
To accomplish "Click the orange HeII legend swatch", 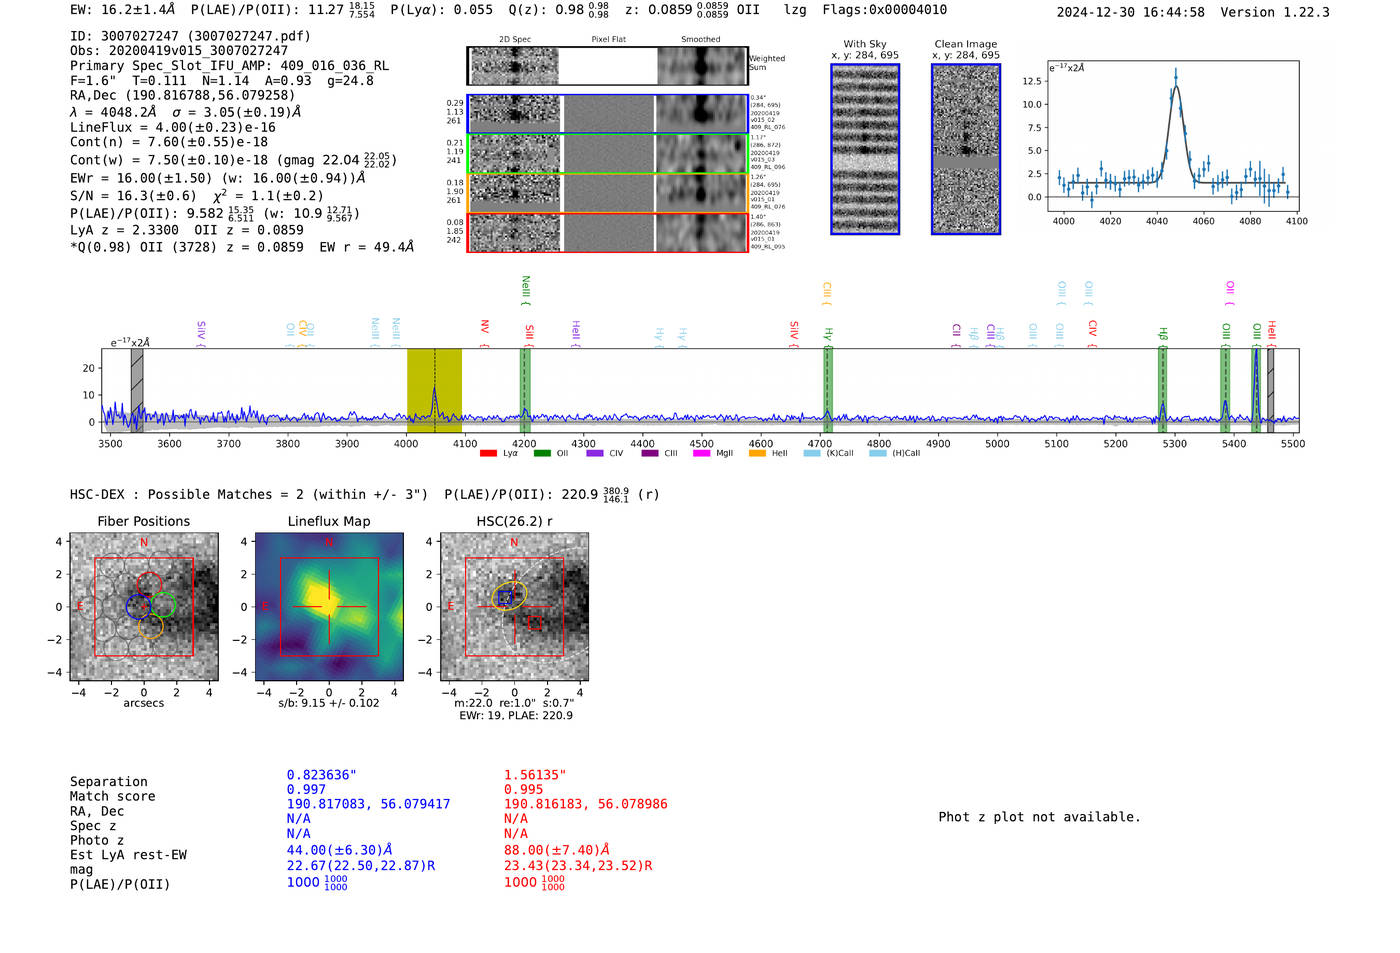I will [757, 454].
